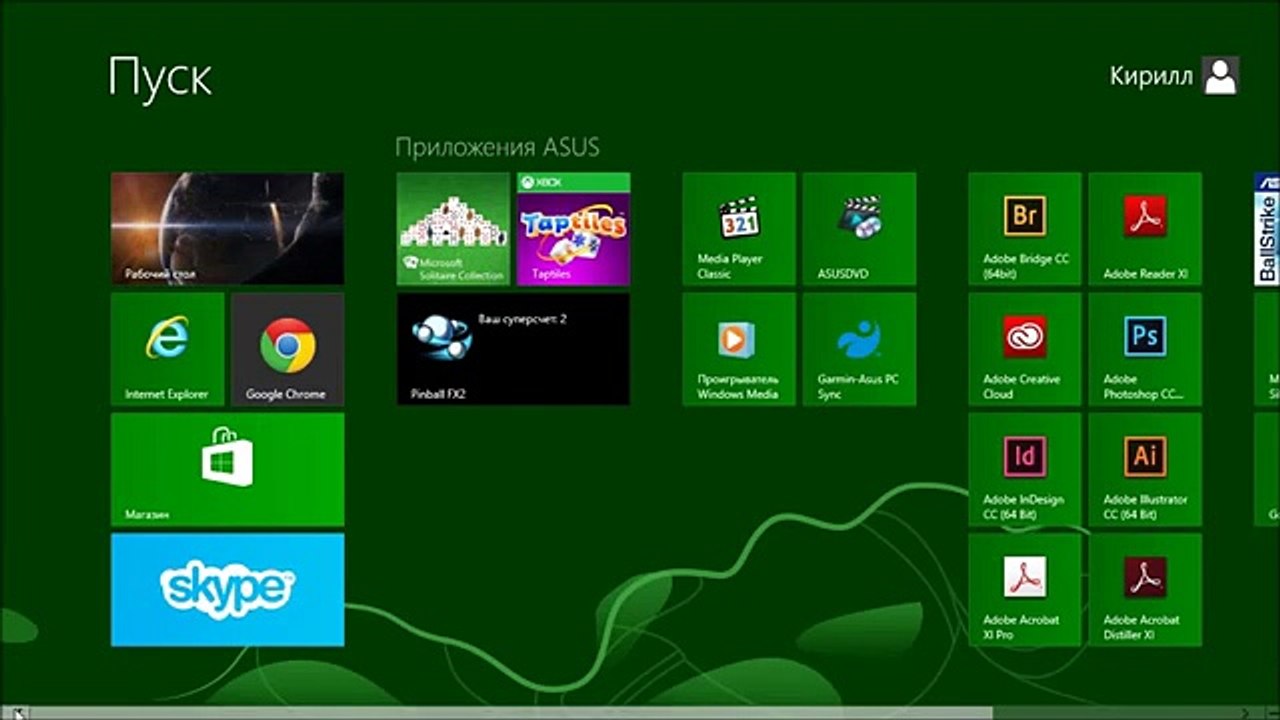Open the Desktop (Рабочий стол) tile
The image size is (1280, 720).
227,228
